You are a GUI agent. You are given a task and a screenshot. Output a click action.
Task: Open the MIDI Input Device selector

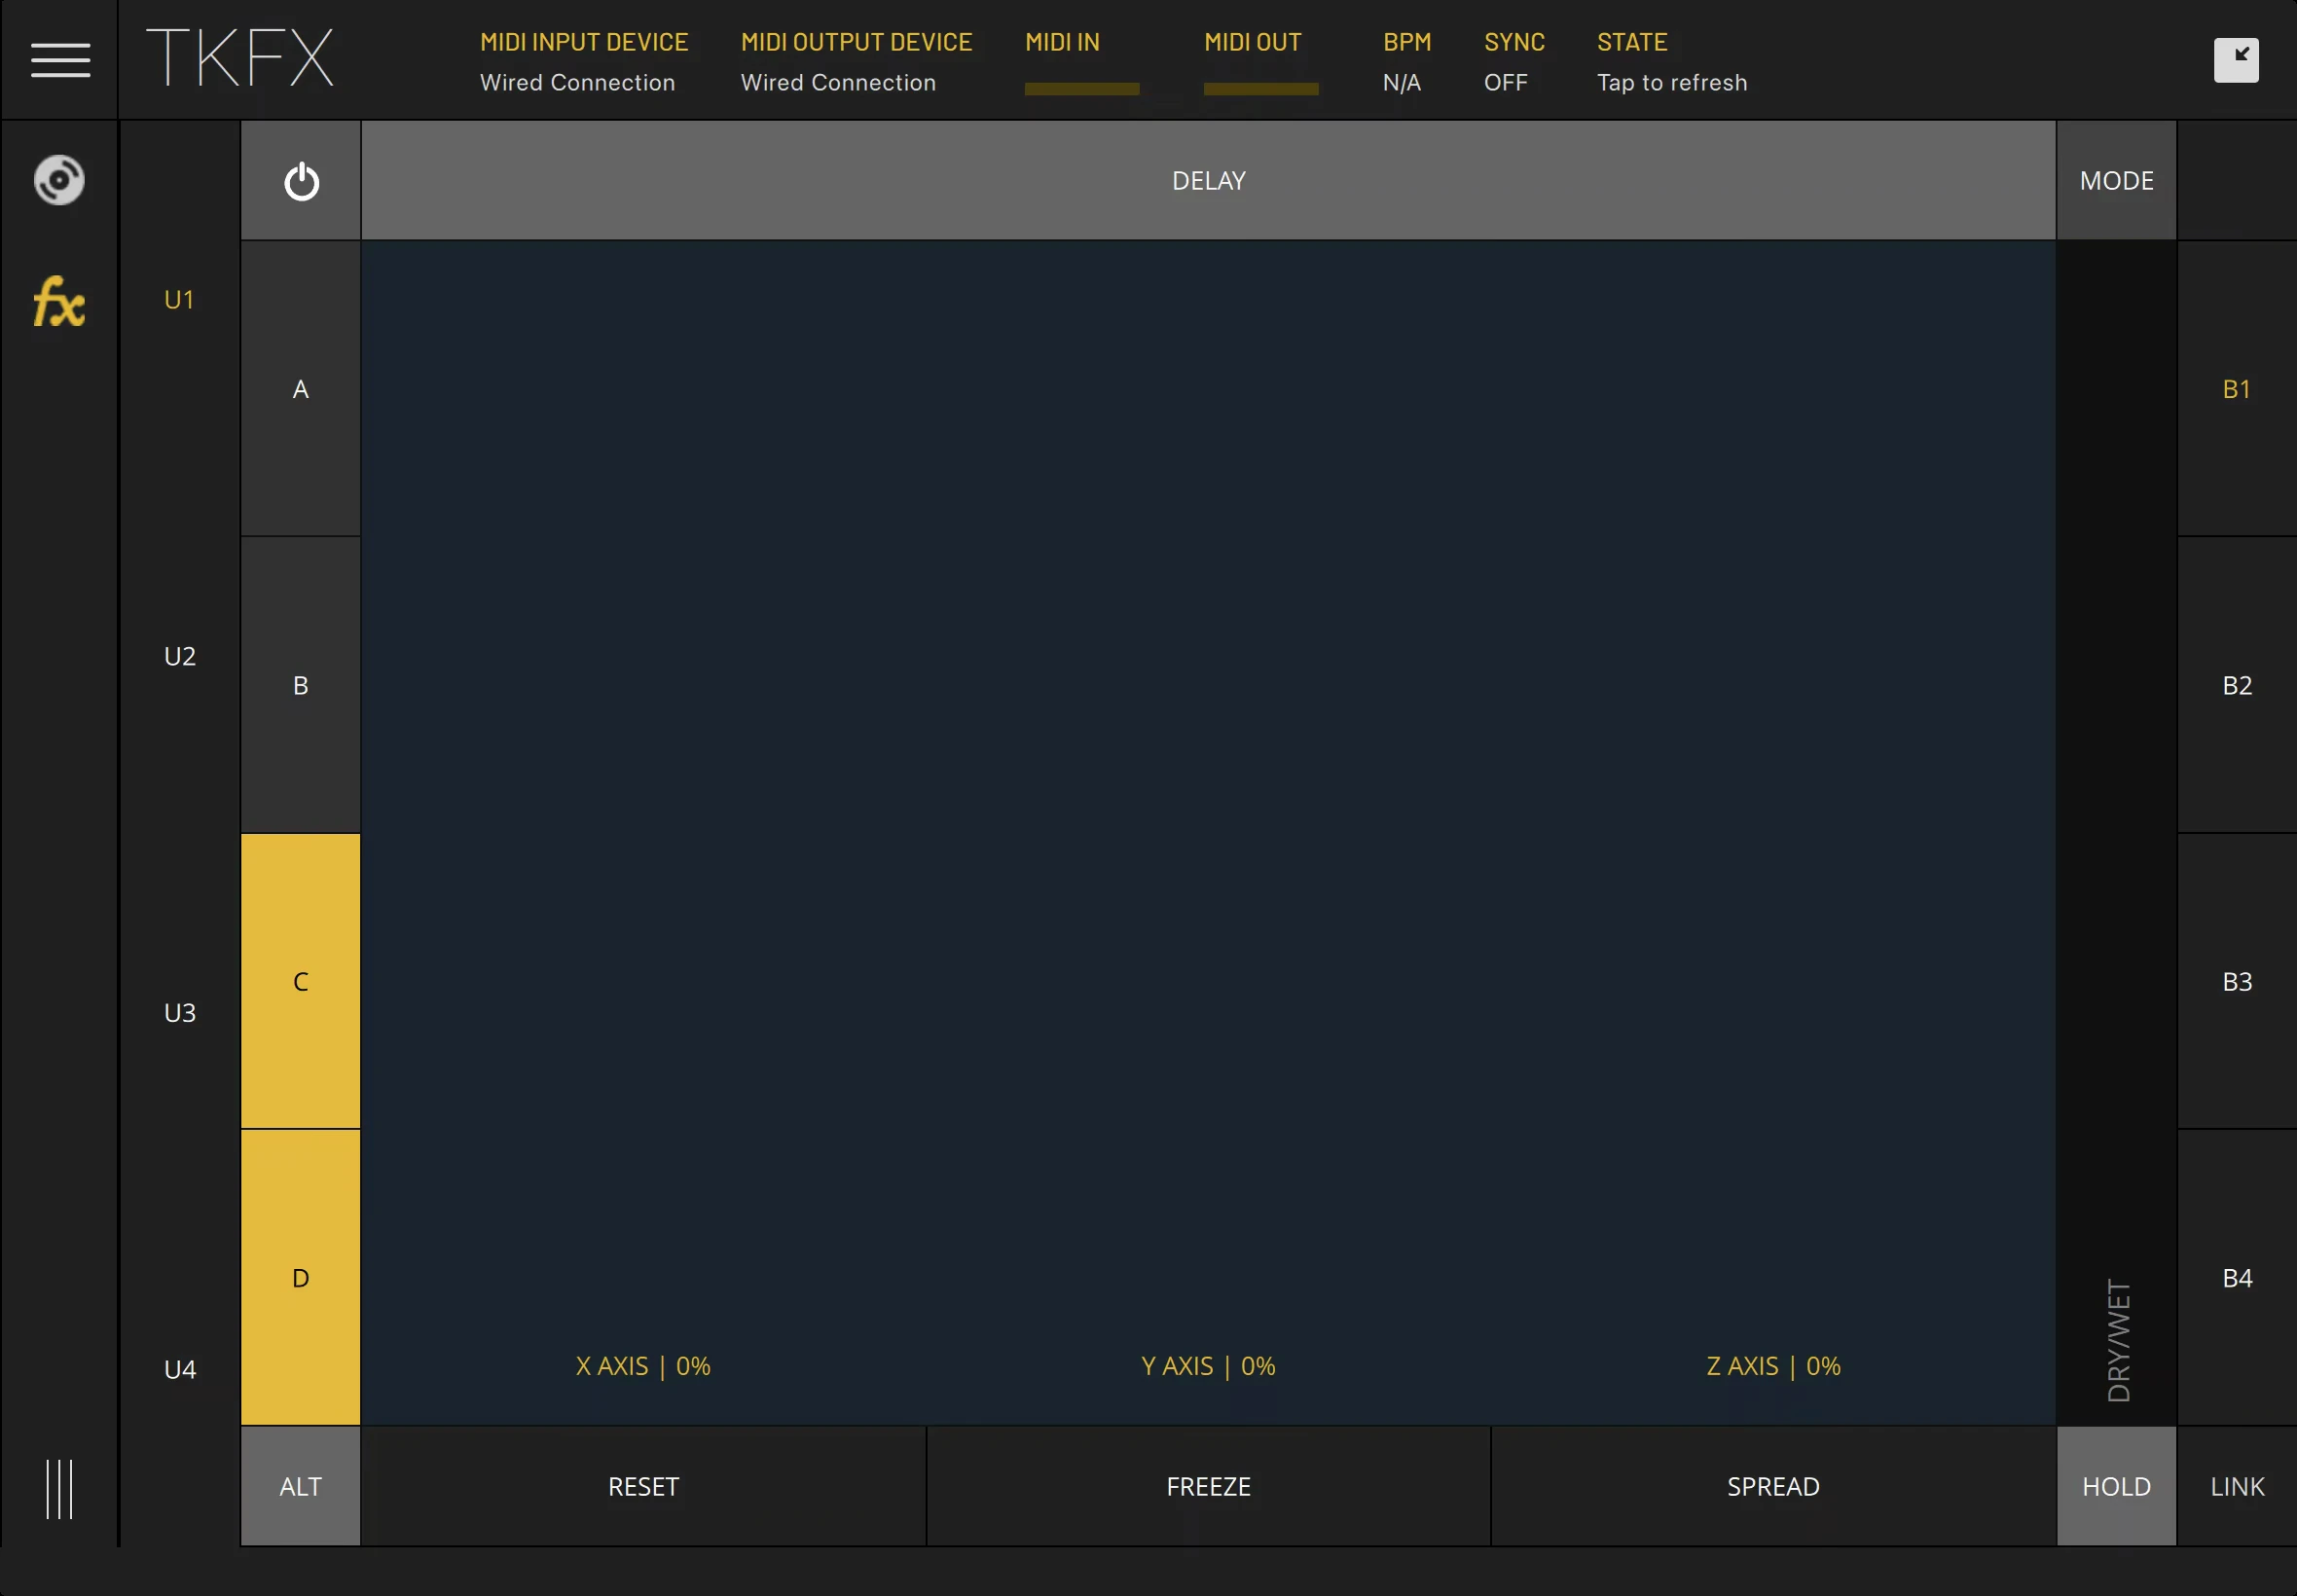tap(584, 62)
